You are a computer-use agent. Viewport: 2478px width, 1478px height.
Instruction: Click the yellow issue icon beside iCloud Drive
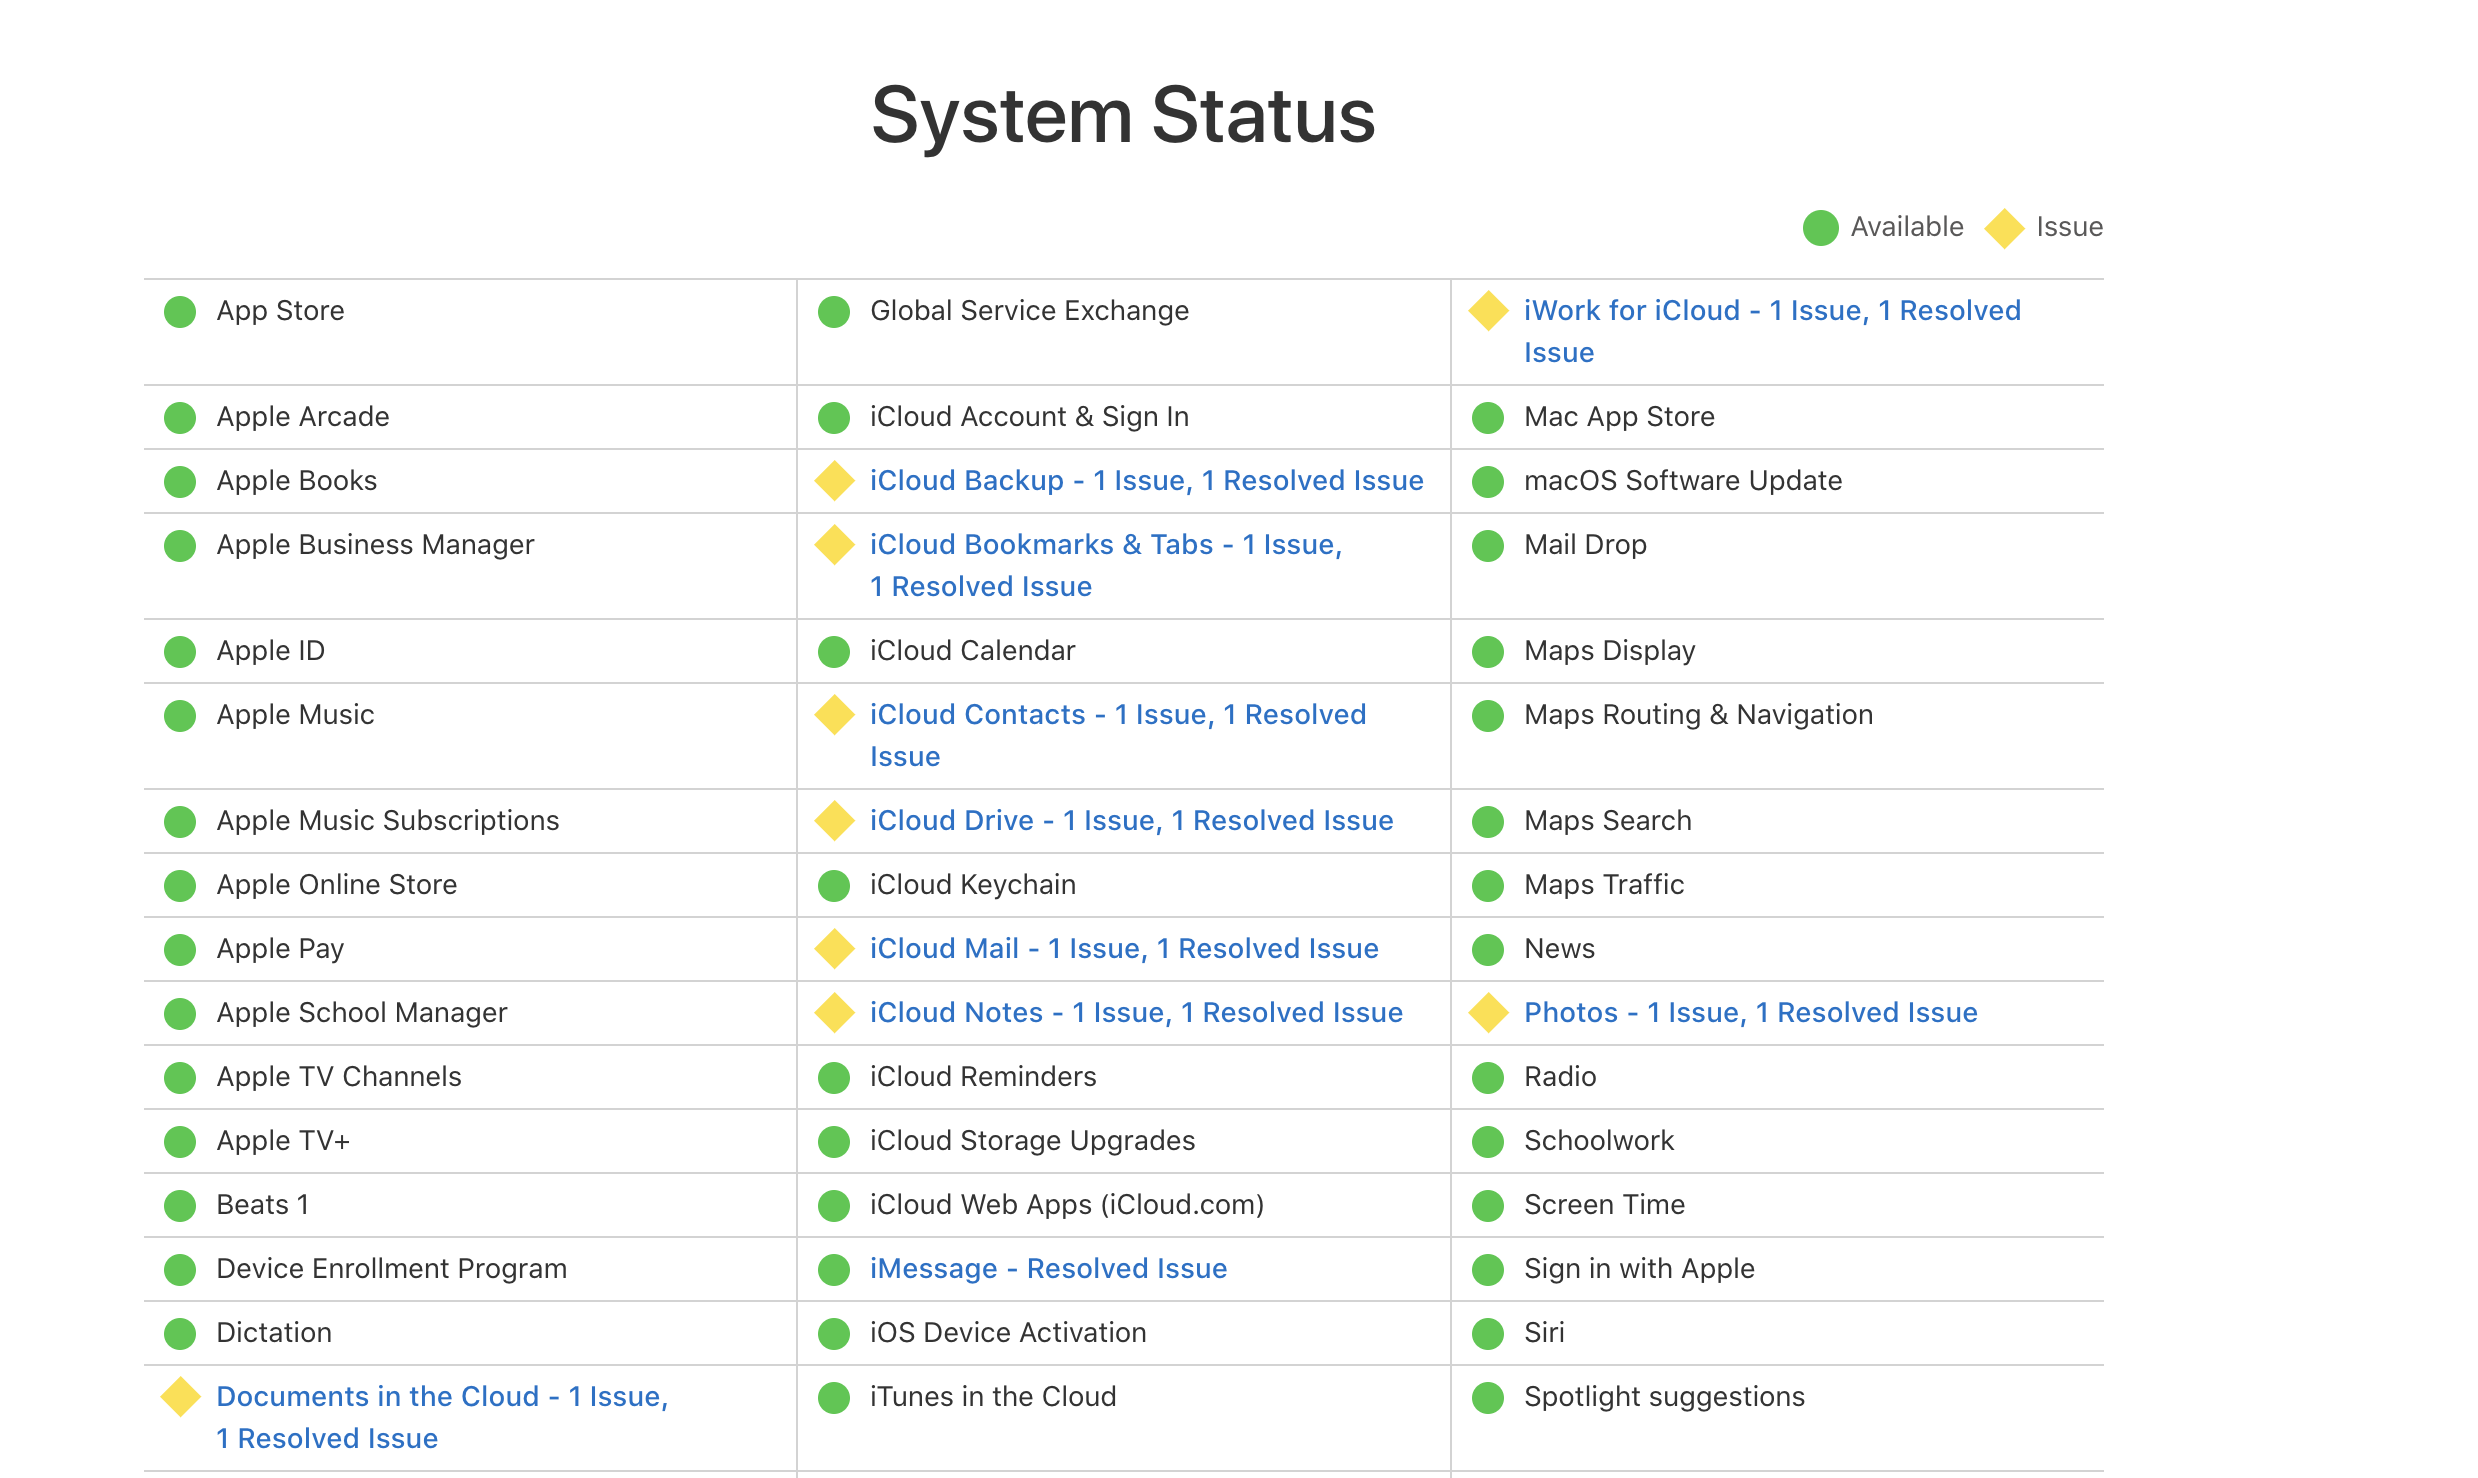(x=834, y=821)
